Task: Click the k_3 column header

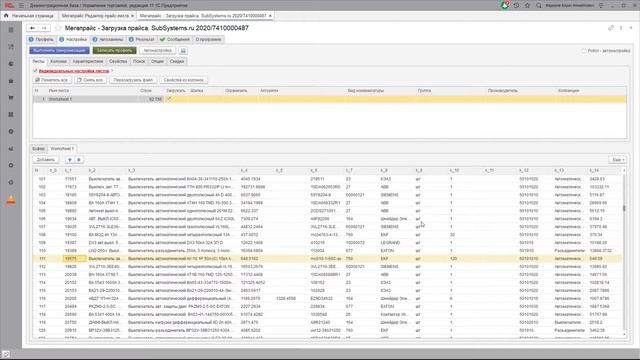Action: 183,171
